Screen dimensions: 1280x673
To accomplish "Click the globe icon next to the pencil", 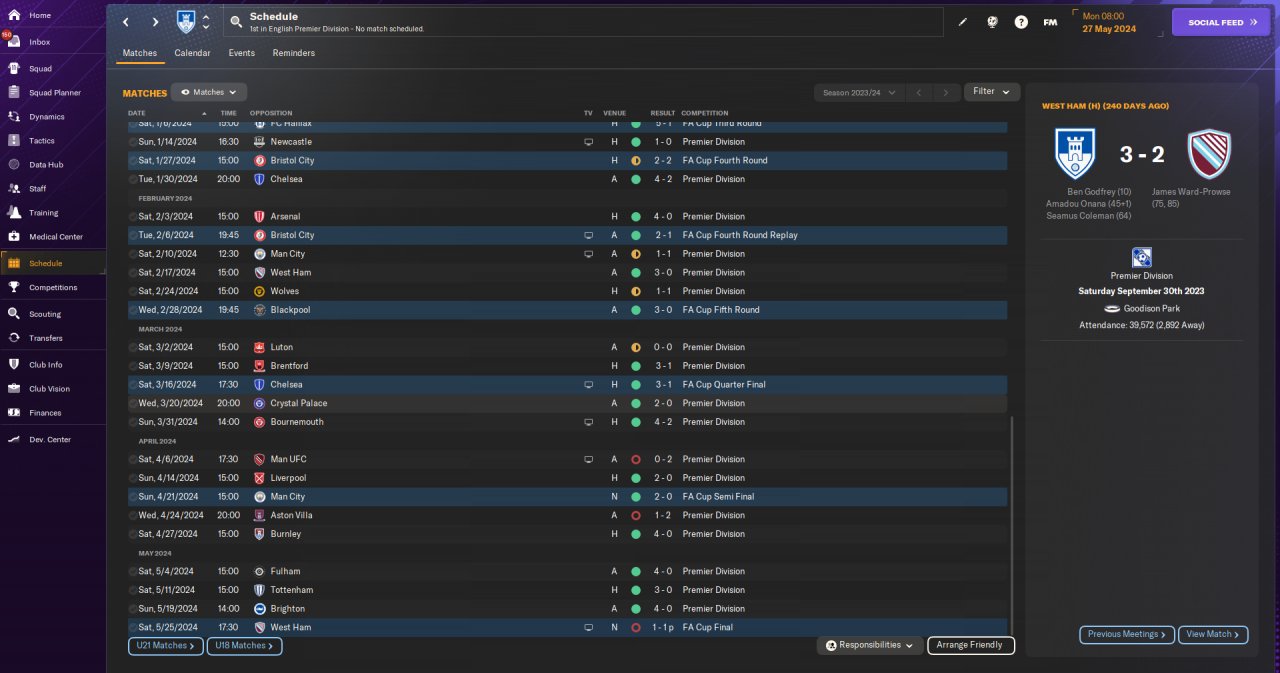I will click(x=992, y=22).
